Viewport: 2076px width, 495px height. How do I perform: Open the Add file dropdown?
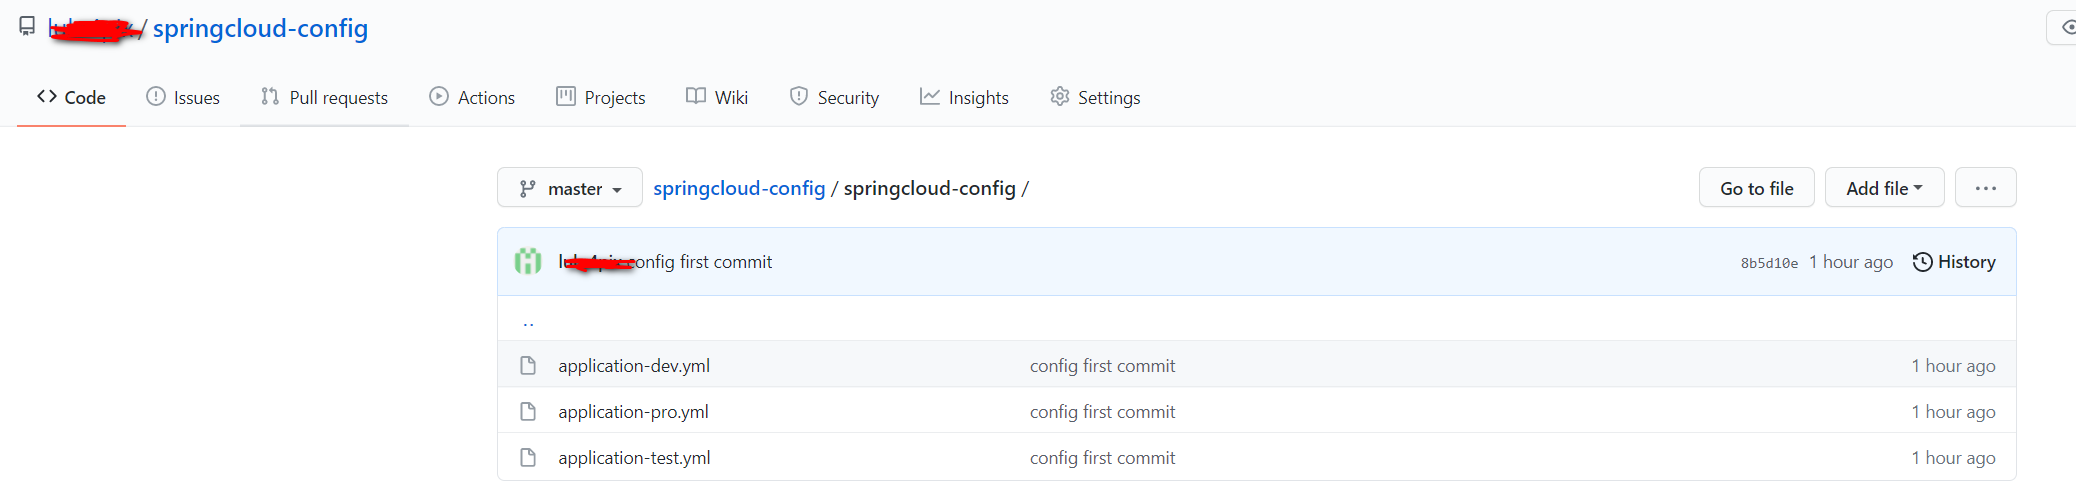click(x=1885, y=188)
